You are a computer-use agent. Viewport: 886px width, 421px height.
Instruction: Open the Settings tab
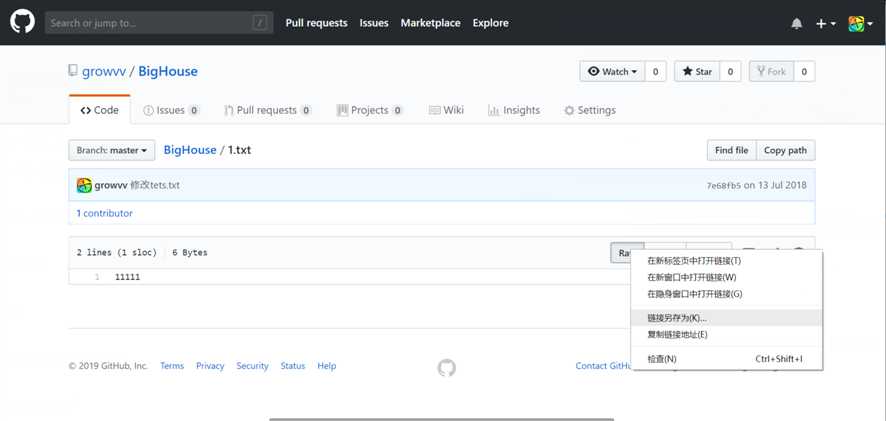(x=590, y=110)
